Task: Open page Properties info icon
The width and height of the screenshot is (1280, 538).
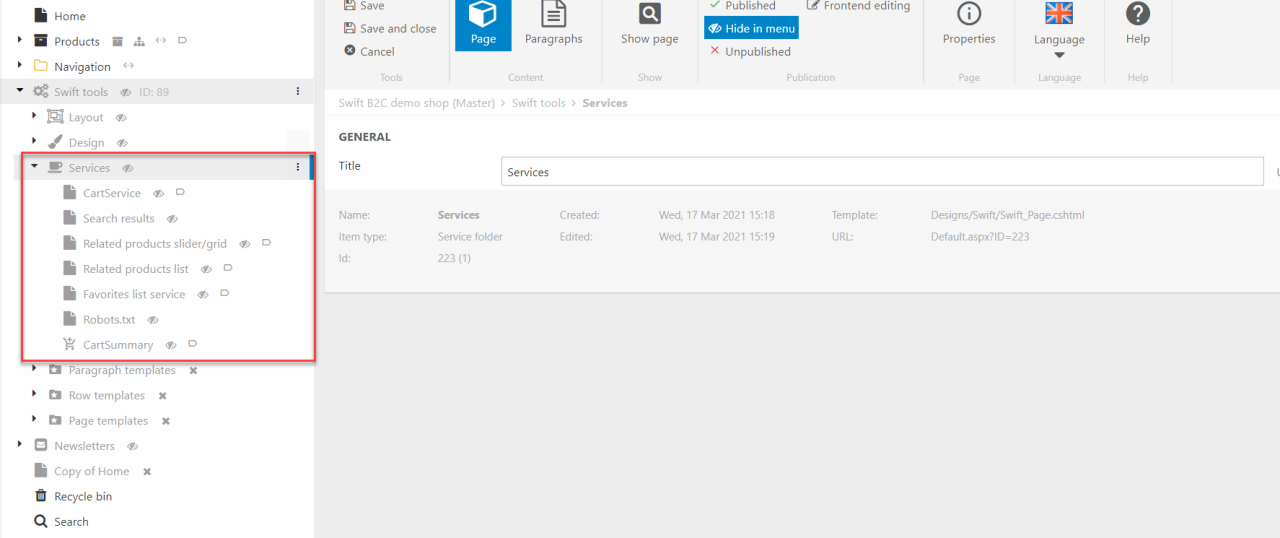Action: tap(968, 14)
